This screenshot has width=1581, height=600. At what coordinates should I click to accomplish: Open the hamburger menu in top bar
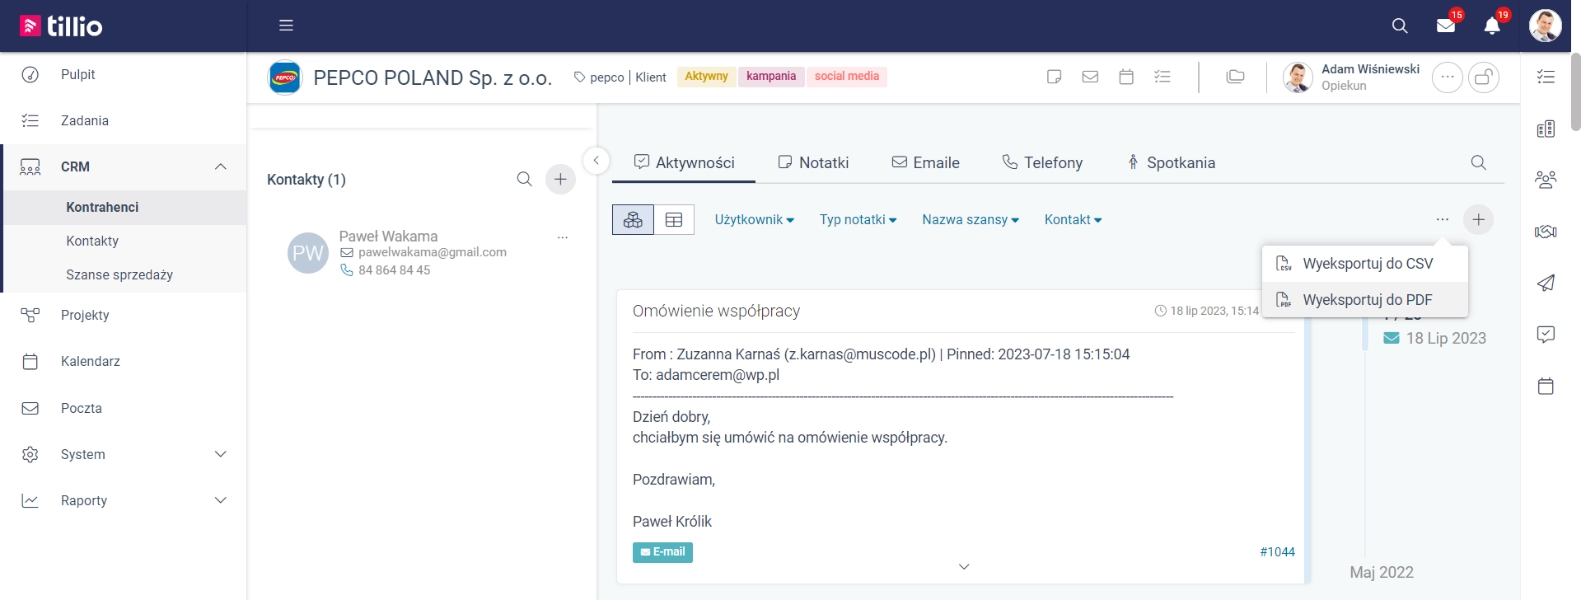(x=286, y=26)
